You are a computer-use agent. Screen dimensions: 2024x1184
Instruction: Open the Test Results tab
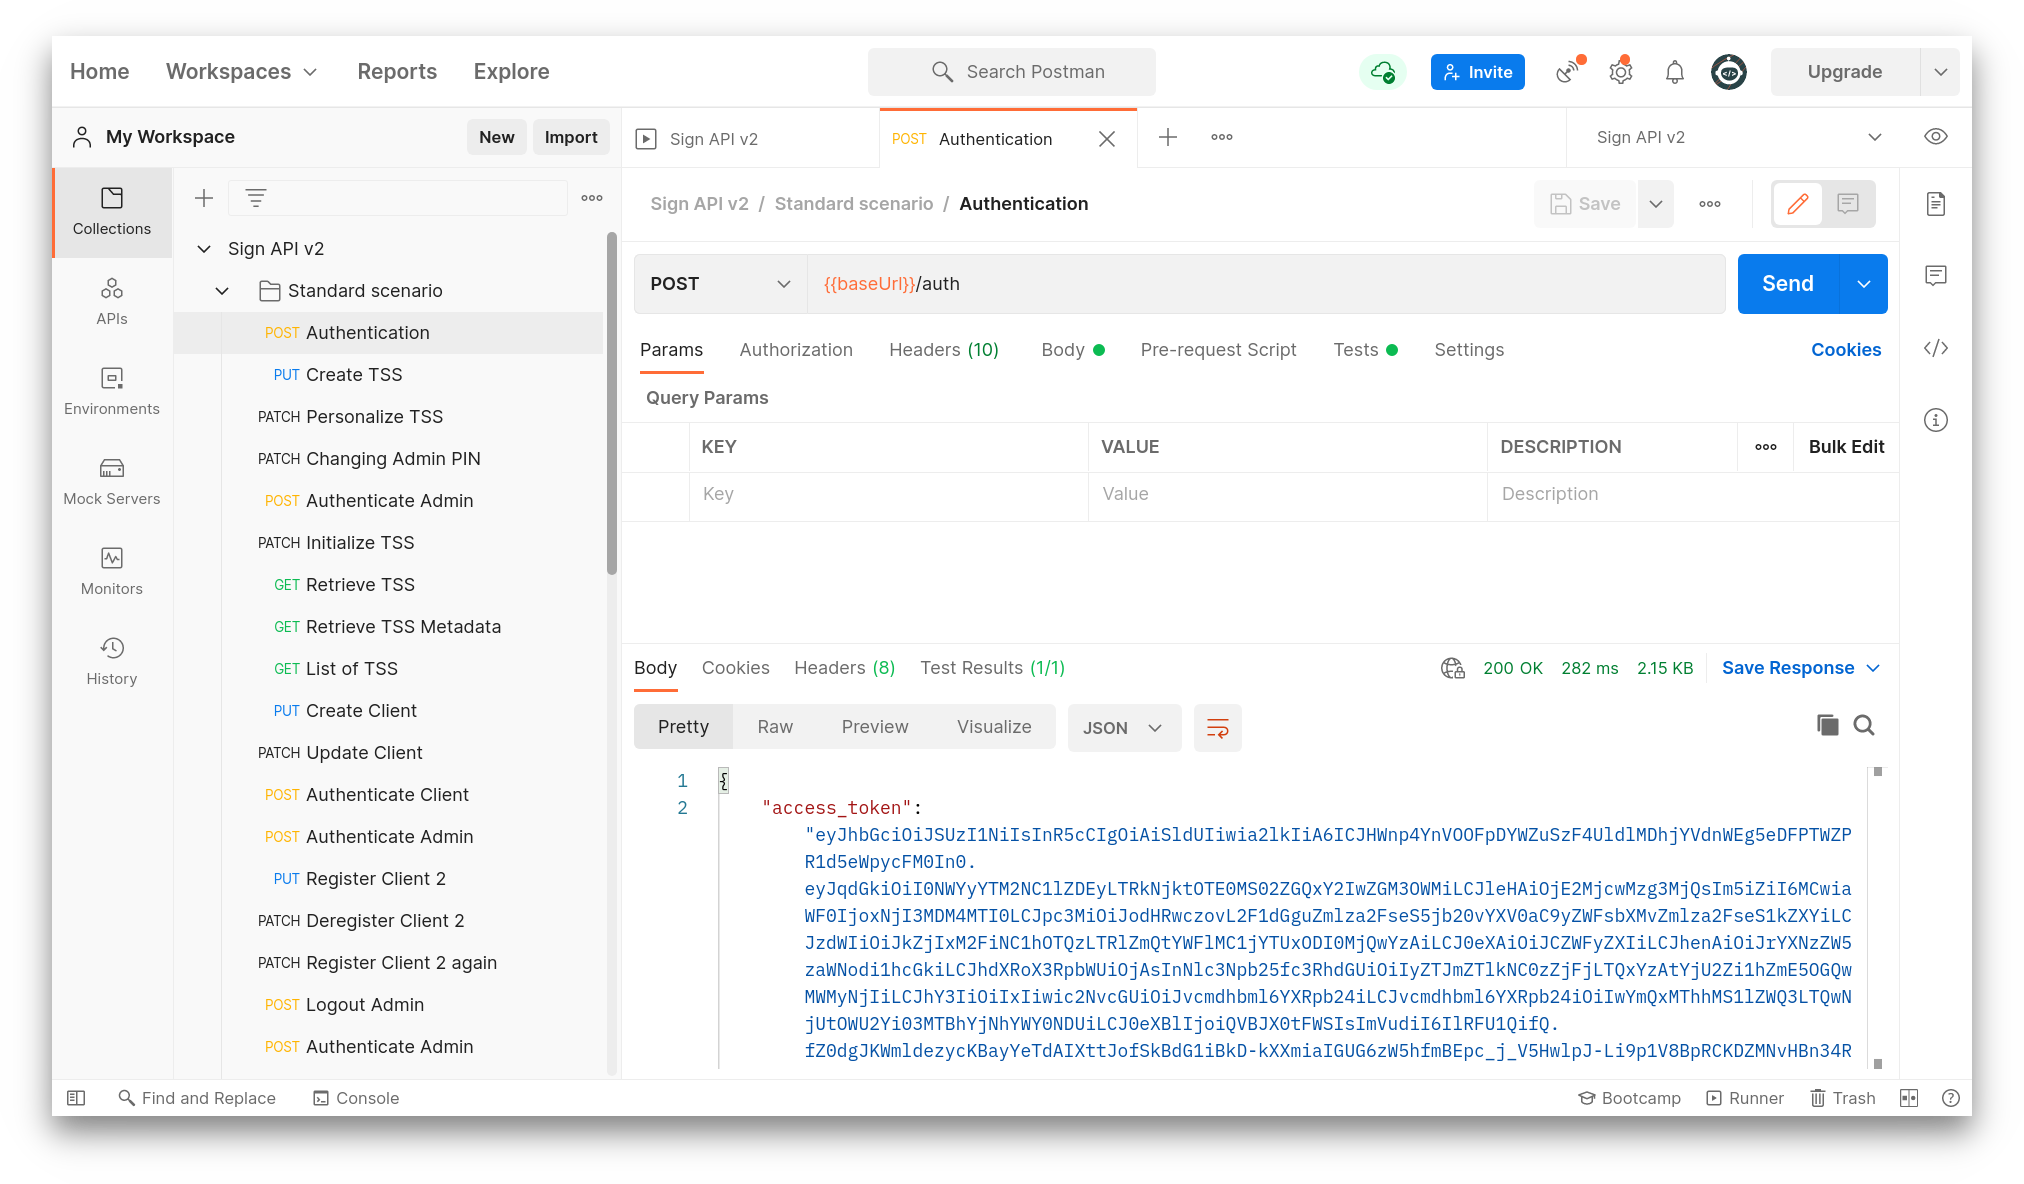(992, 668)
